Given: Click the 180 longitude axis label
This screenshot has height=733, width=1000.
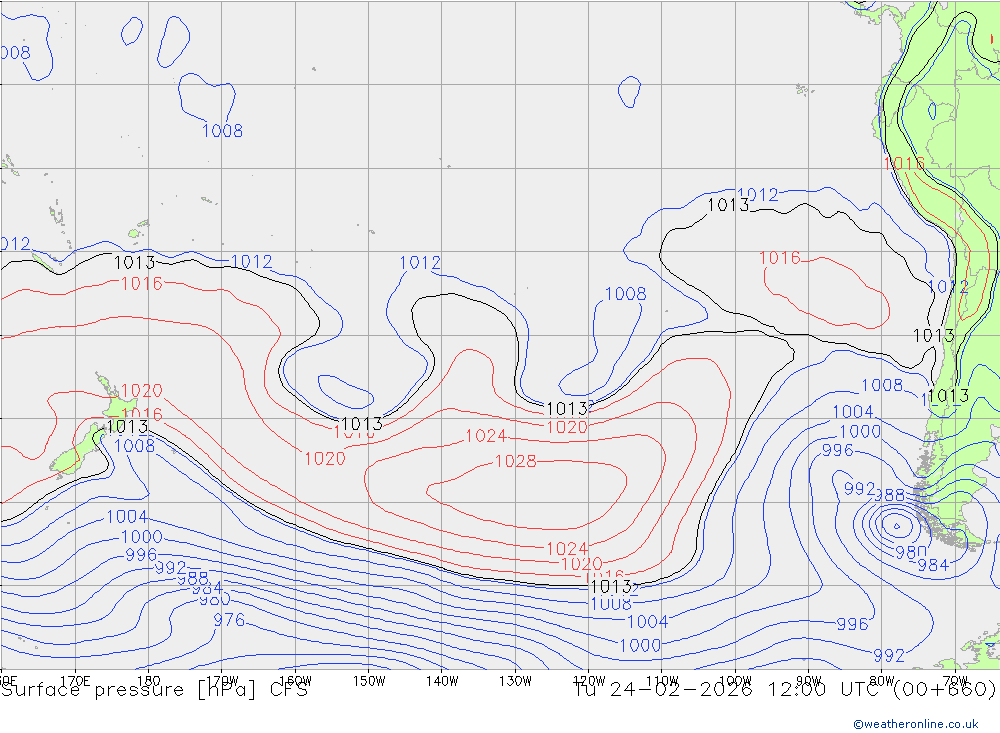Looking at the screenshot, I should coord(149,681).
